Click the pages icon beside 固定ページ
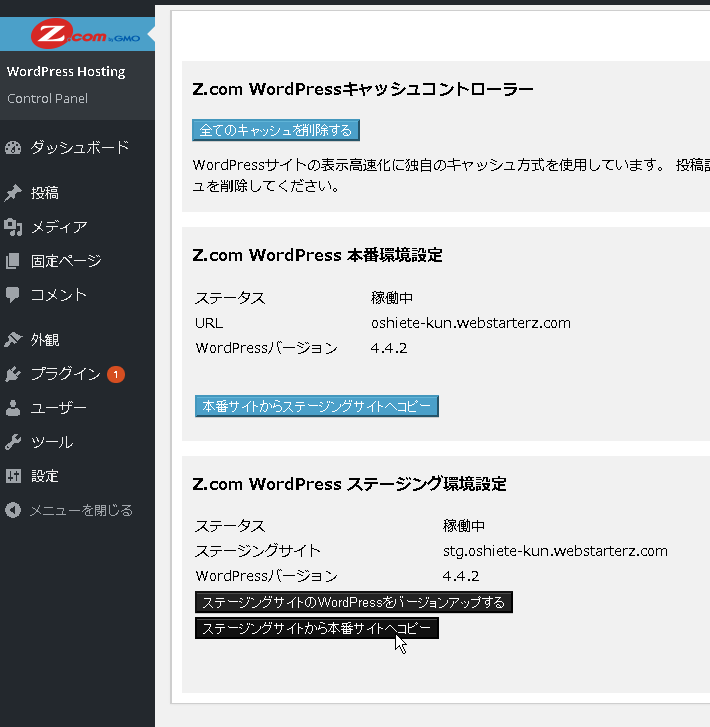710x727 pixels. coord(13,261)
